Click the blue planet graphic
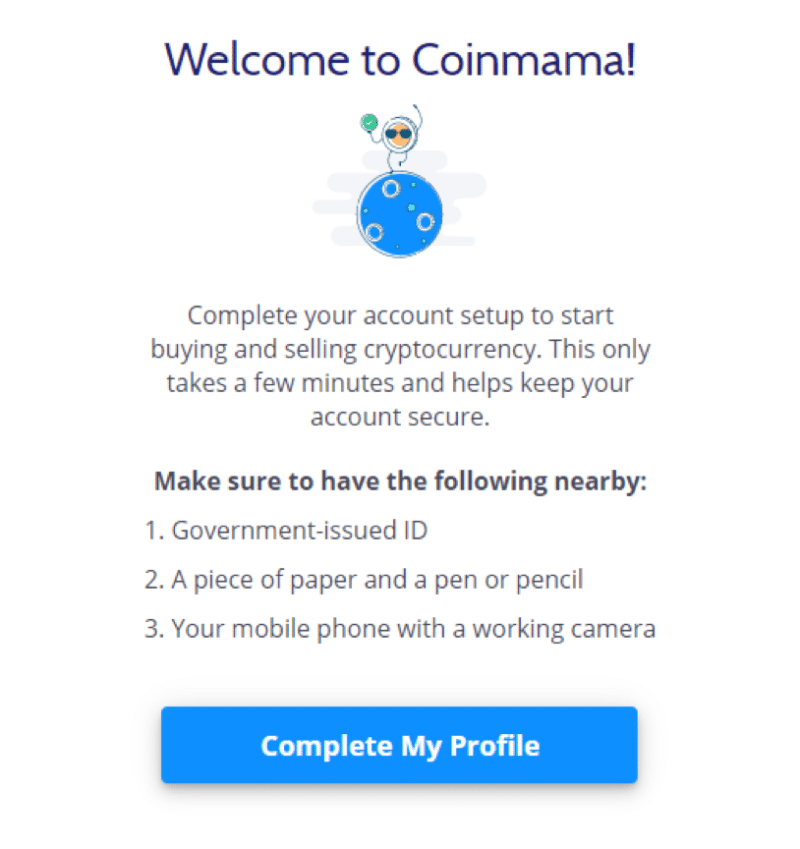 click(399, 214)
